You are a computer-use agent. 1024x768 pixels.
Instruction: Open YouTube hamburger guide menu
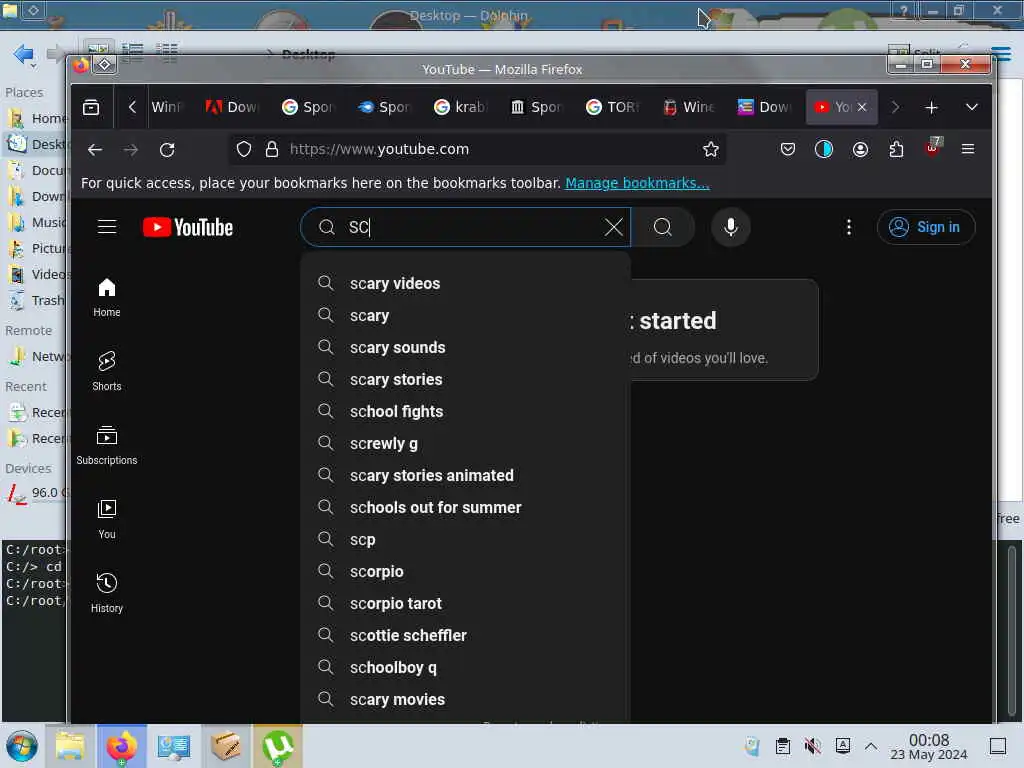pos(107,227)
